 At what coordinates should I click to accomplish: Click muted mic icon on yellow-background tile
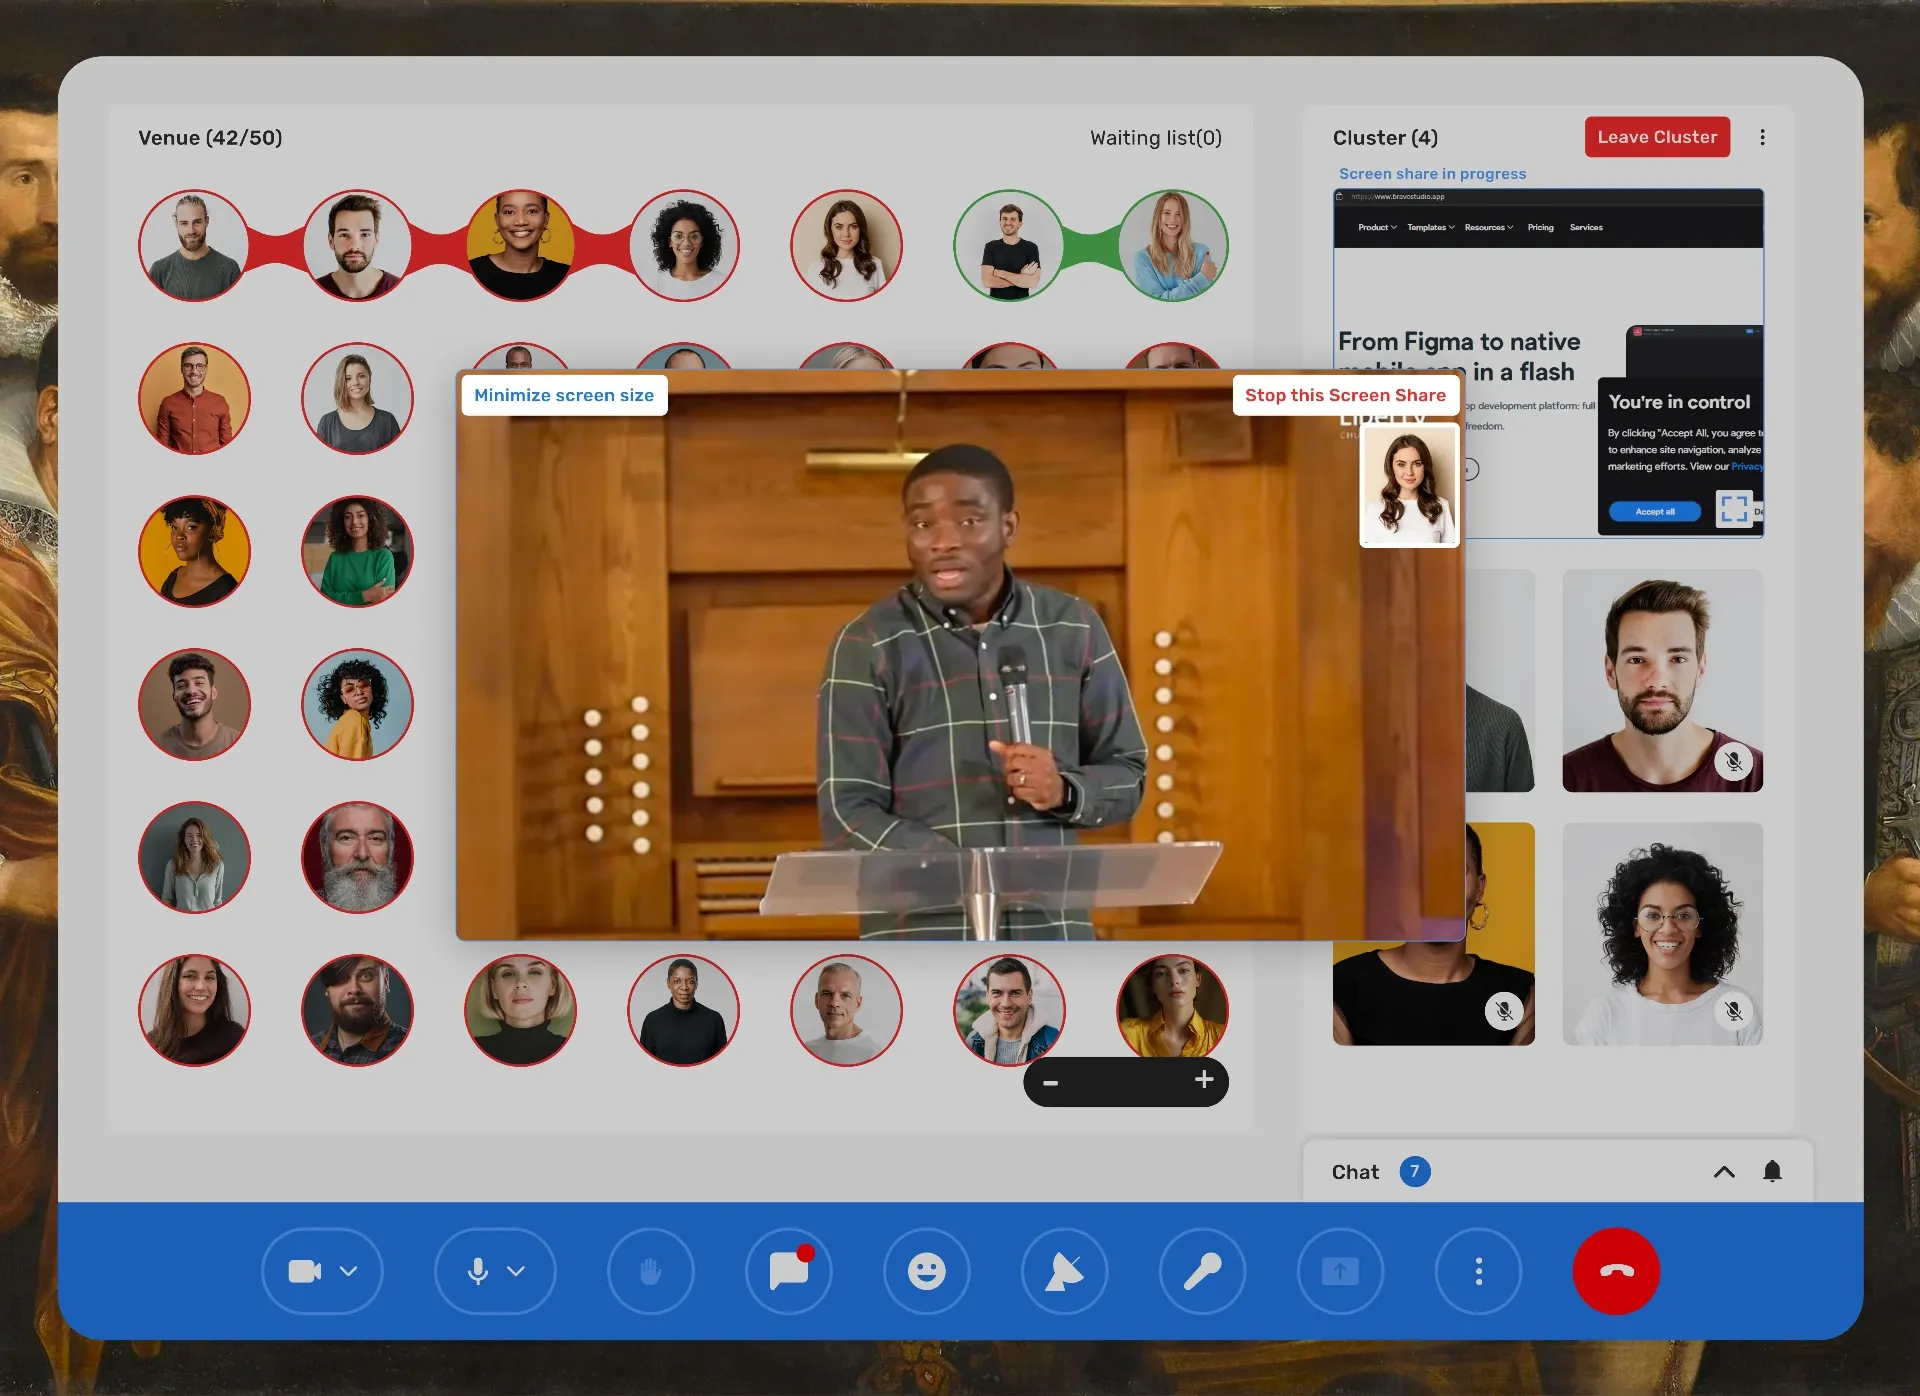coord(1504,1011)
